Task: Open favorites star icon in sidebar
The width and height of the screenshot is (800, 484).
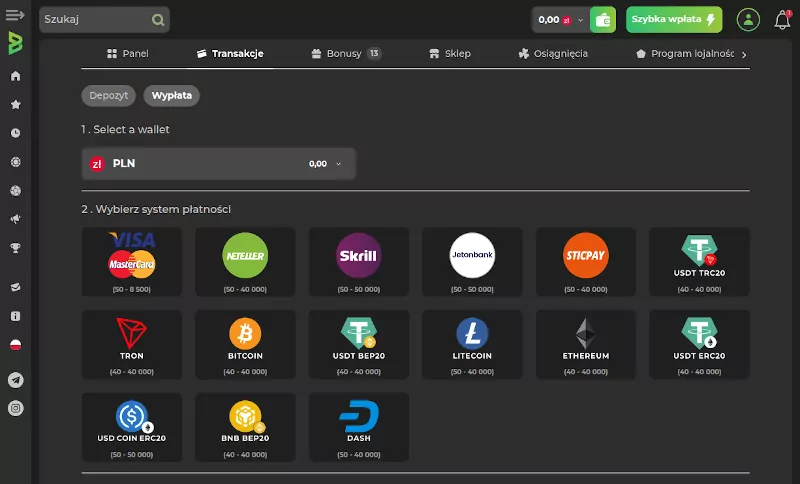Action: tap(15, 105)
